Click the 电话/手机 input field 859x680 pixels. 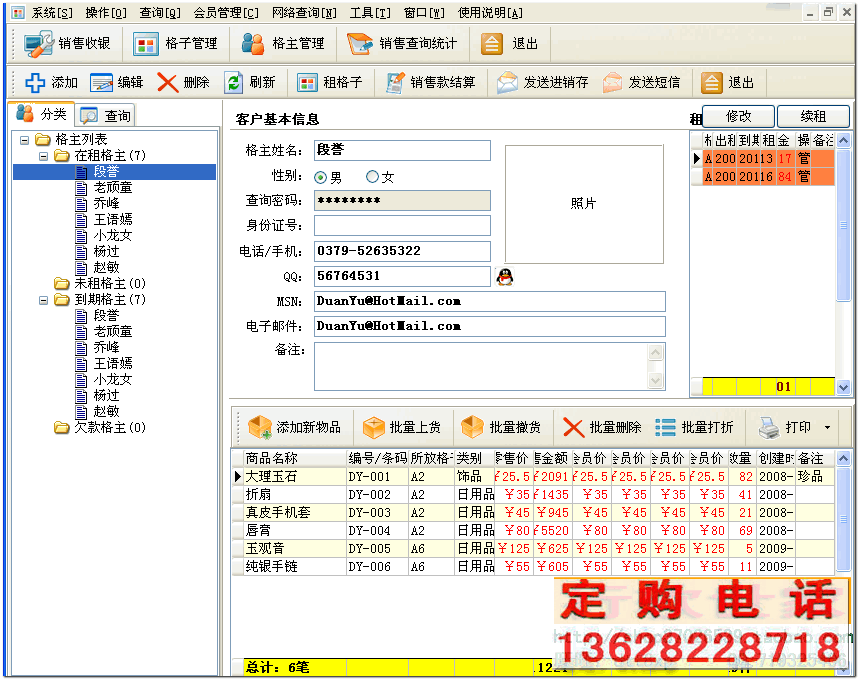[402, 252]
